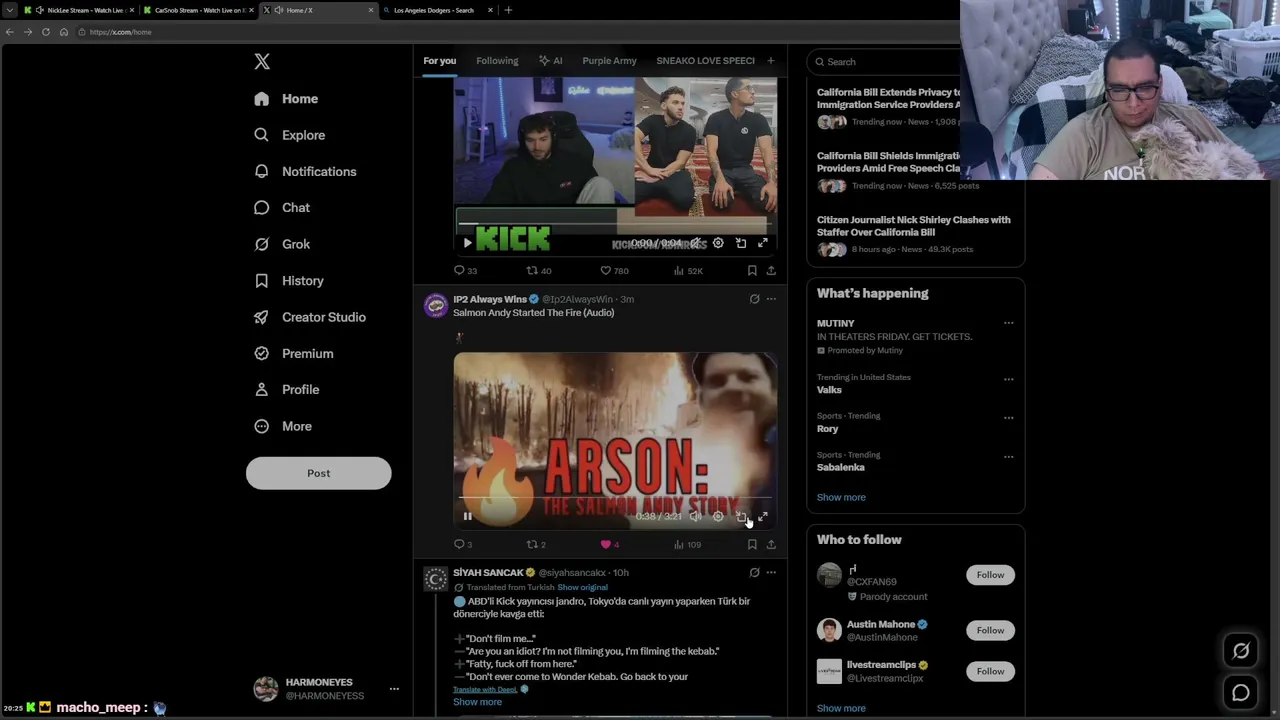Click Show original on translated post
1280x720 pixels.
pos(582,587)
